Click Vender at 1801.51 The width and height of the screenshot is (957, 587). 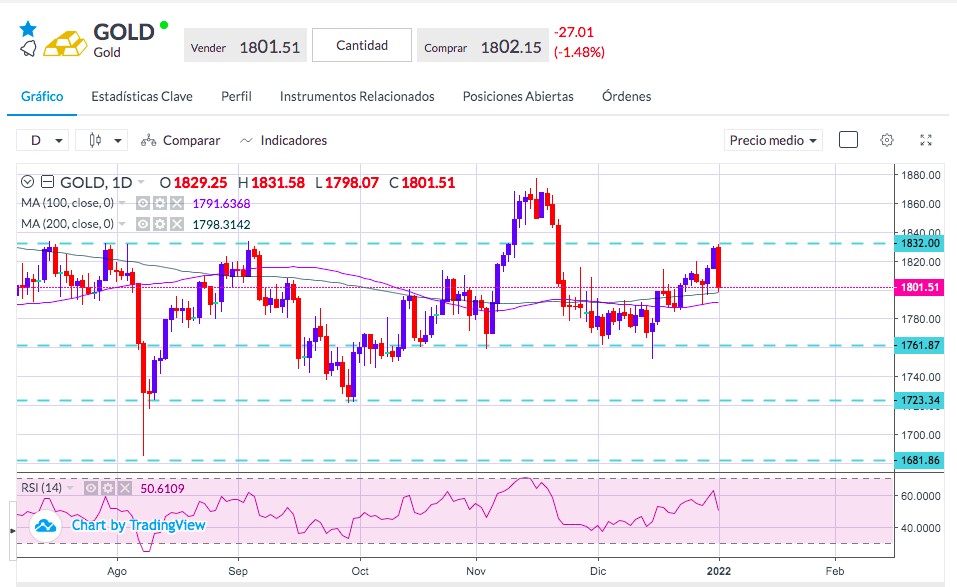coord(245,47)
